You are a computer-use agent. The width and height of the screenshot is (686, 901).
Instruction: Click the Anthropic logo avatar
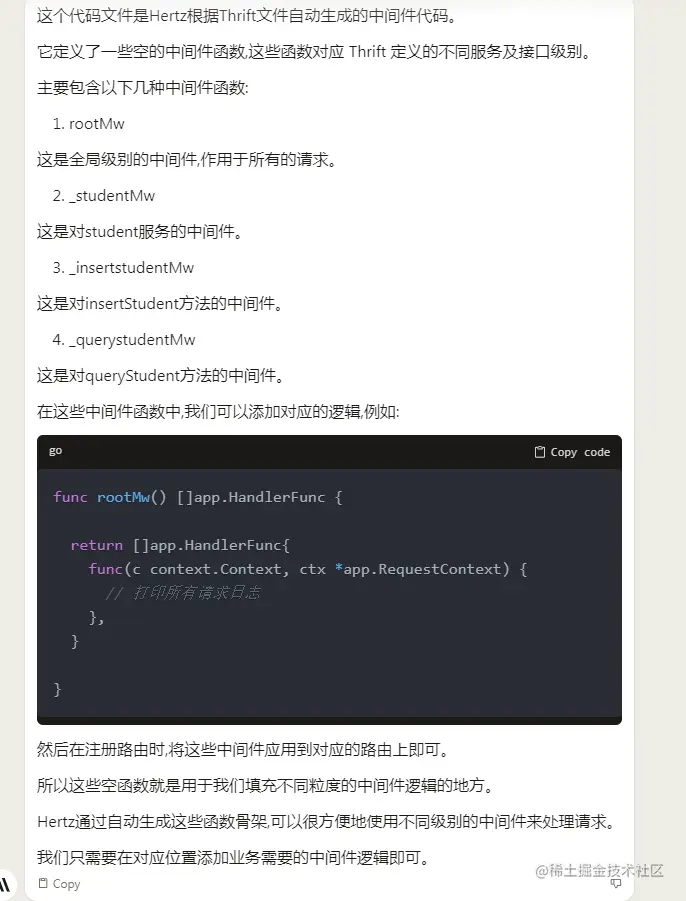(x=5, y=884)
